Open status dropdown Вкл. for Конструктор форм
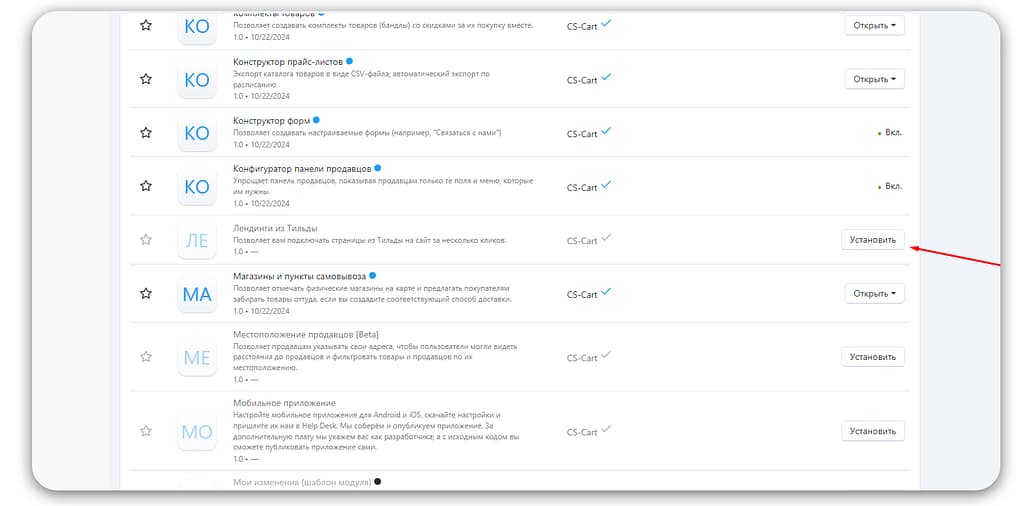Image resolution: width=1024 pixels, height=506 pixels. coord(888,132)
